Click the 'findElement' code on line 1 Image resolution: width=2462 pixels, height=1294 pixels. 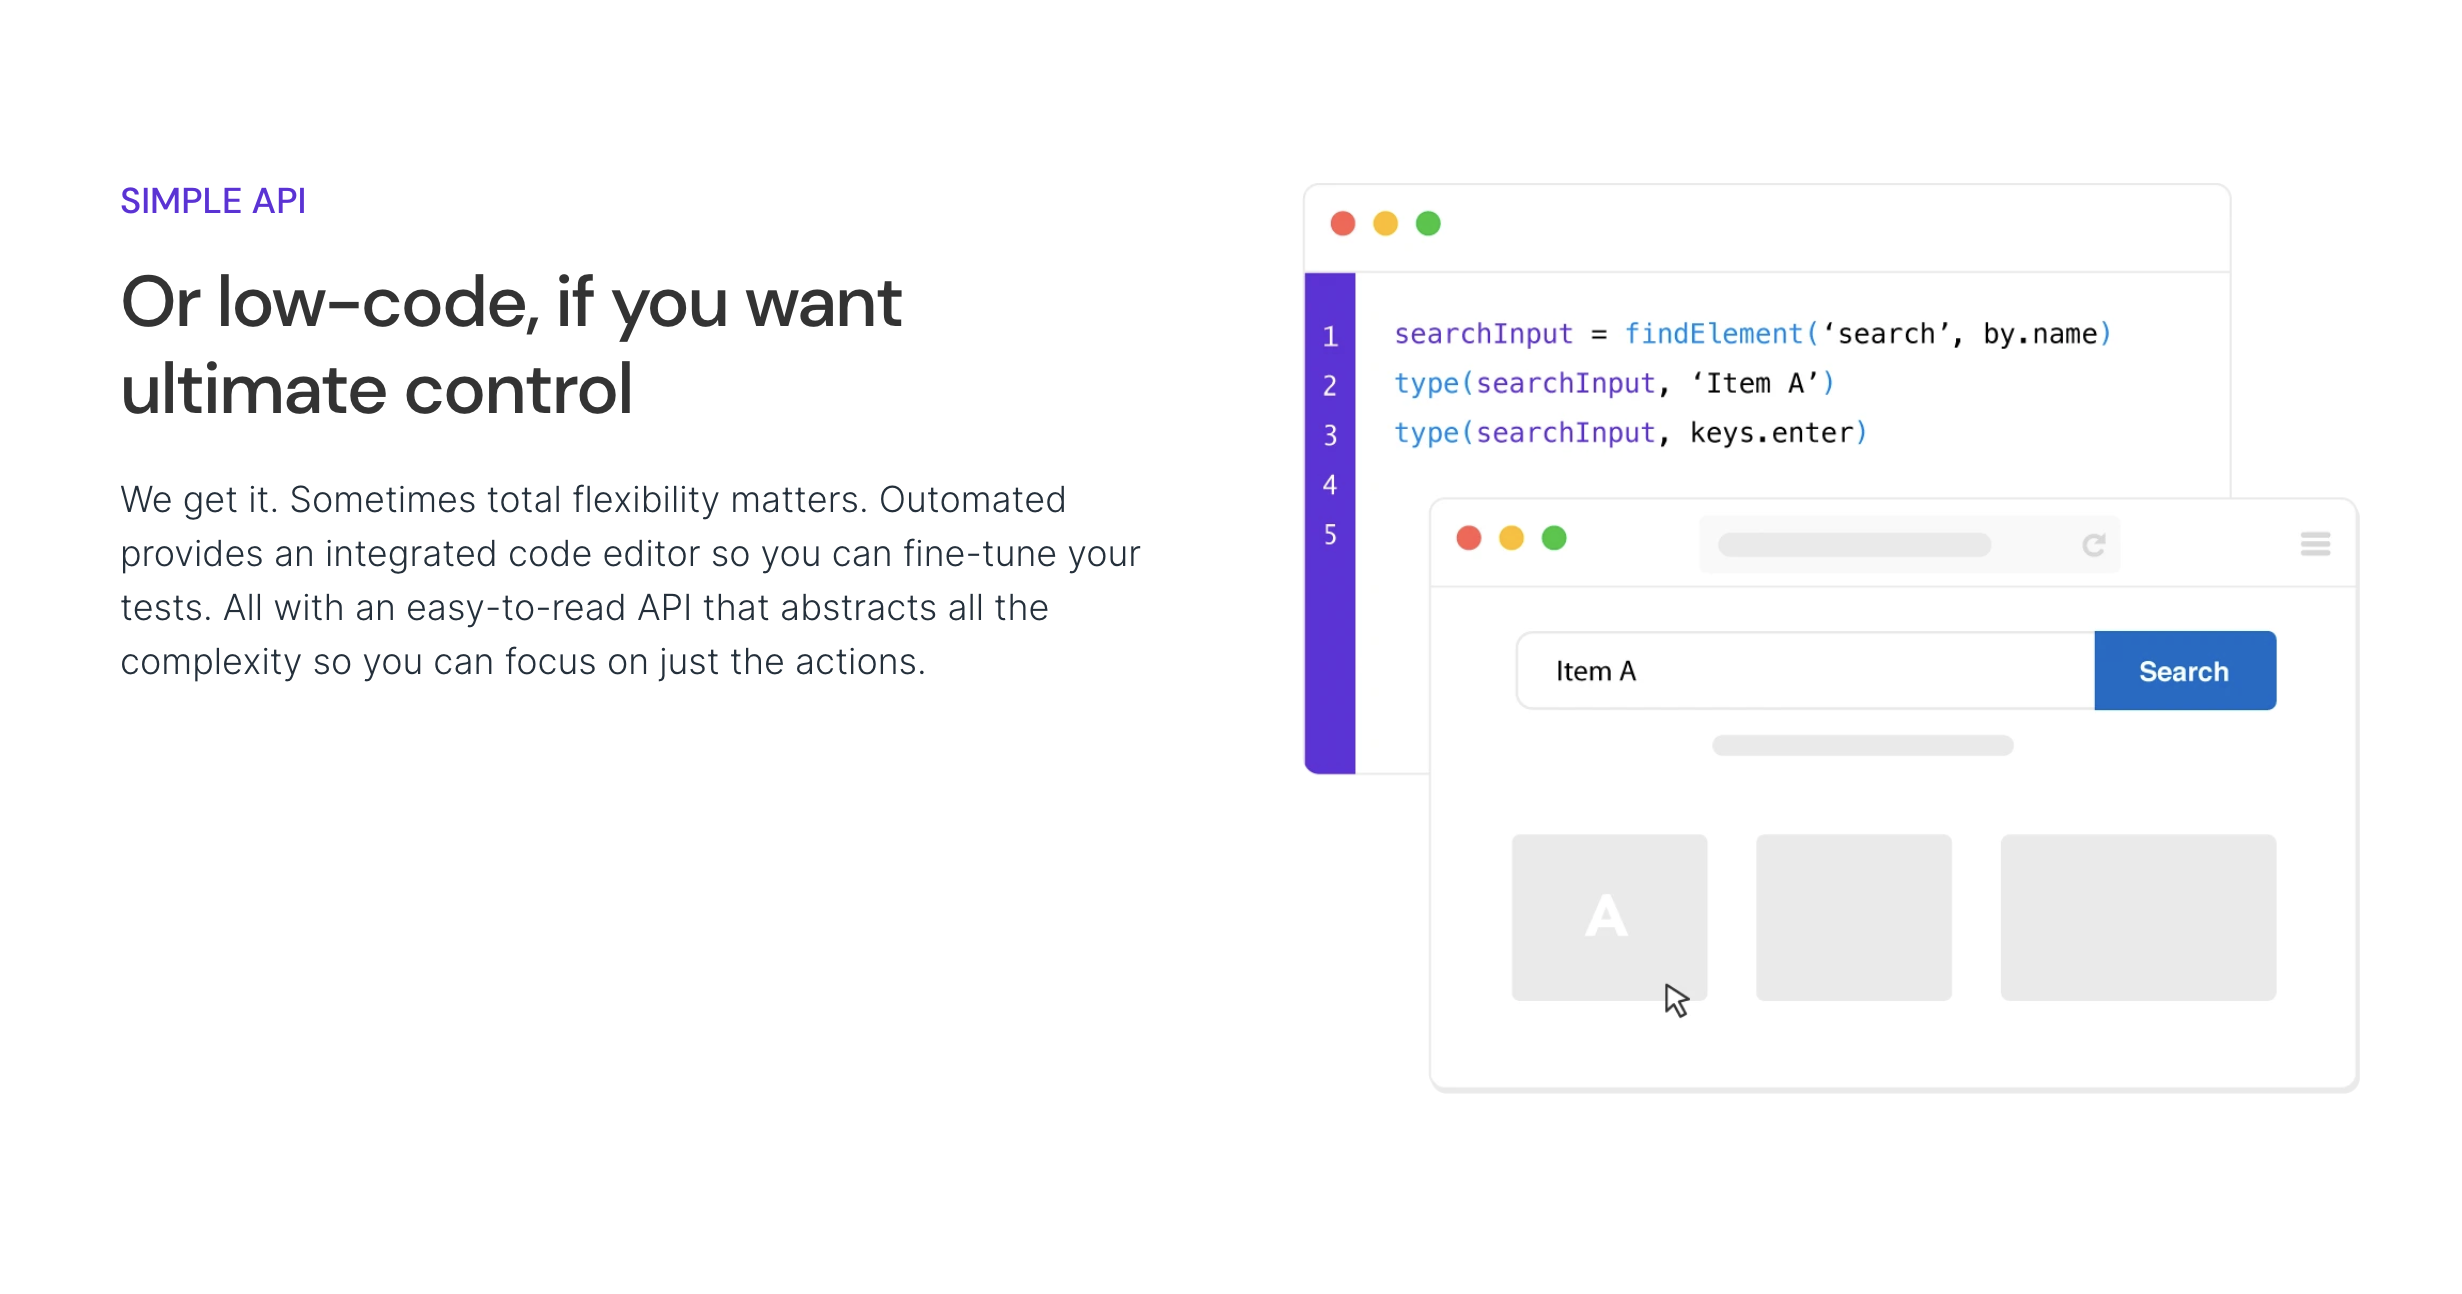pos(1713,334)
